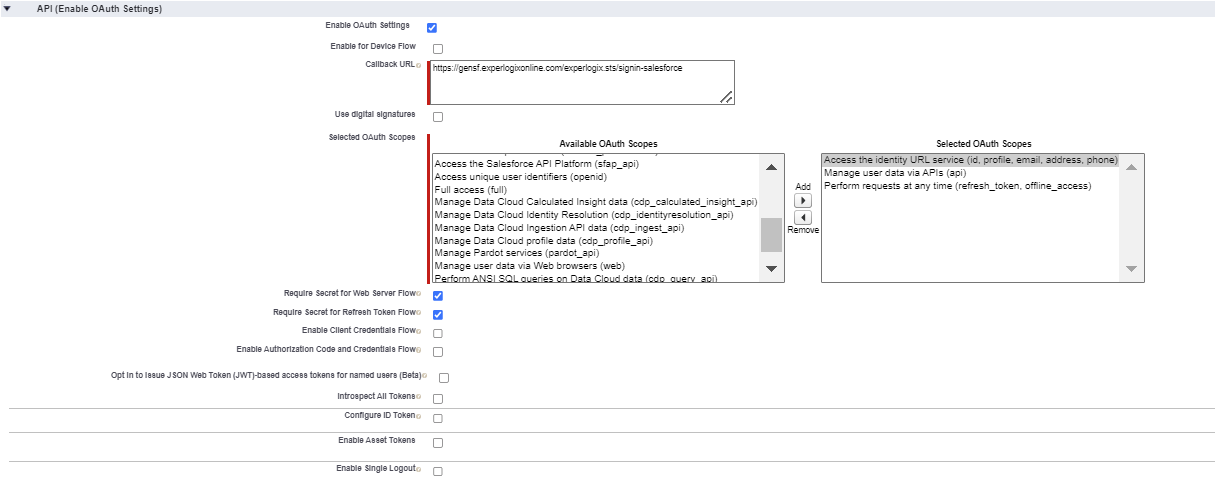Select Perform ANSI SQL queries on Data Cloud scope
Image resolution: width=1215 pixels, height=500 pixels.
pos(596,278)
